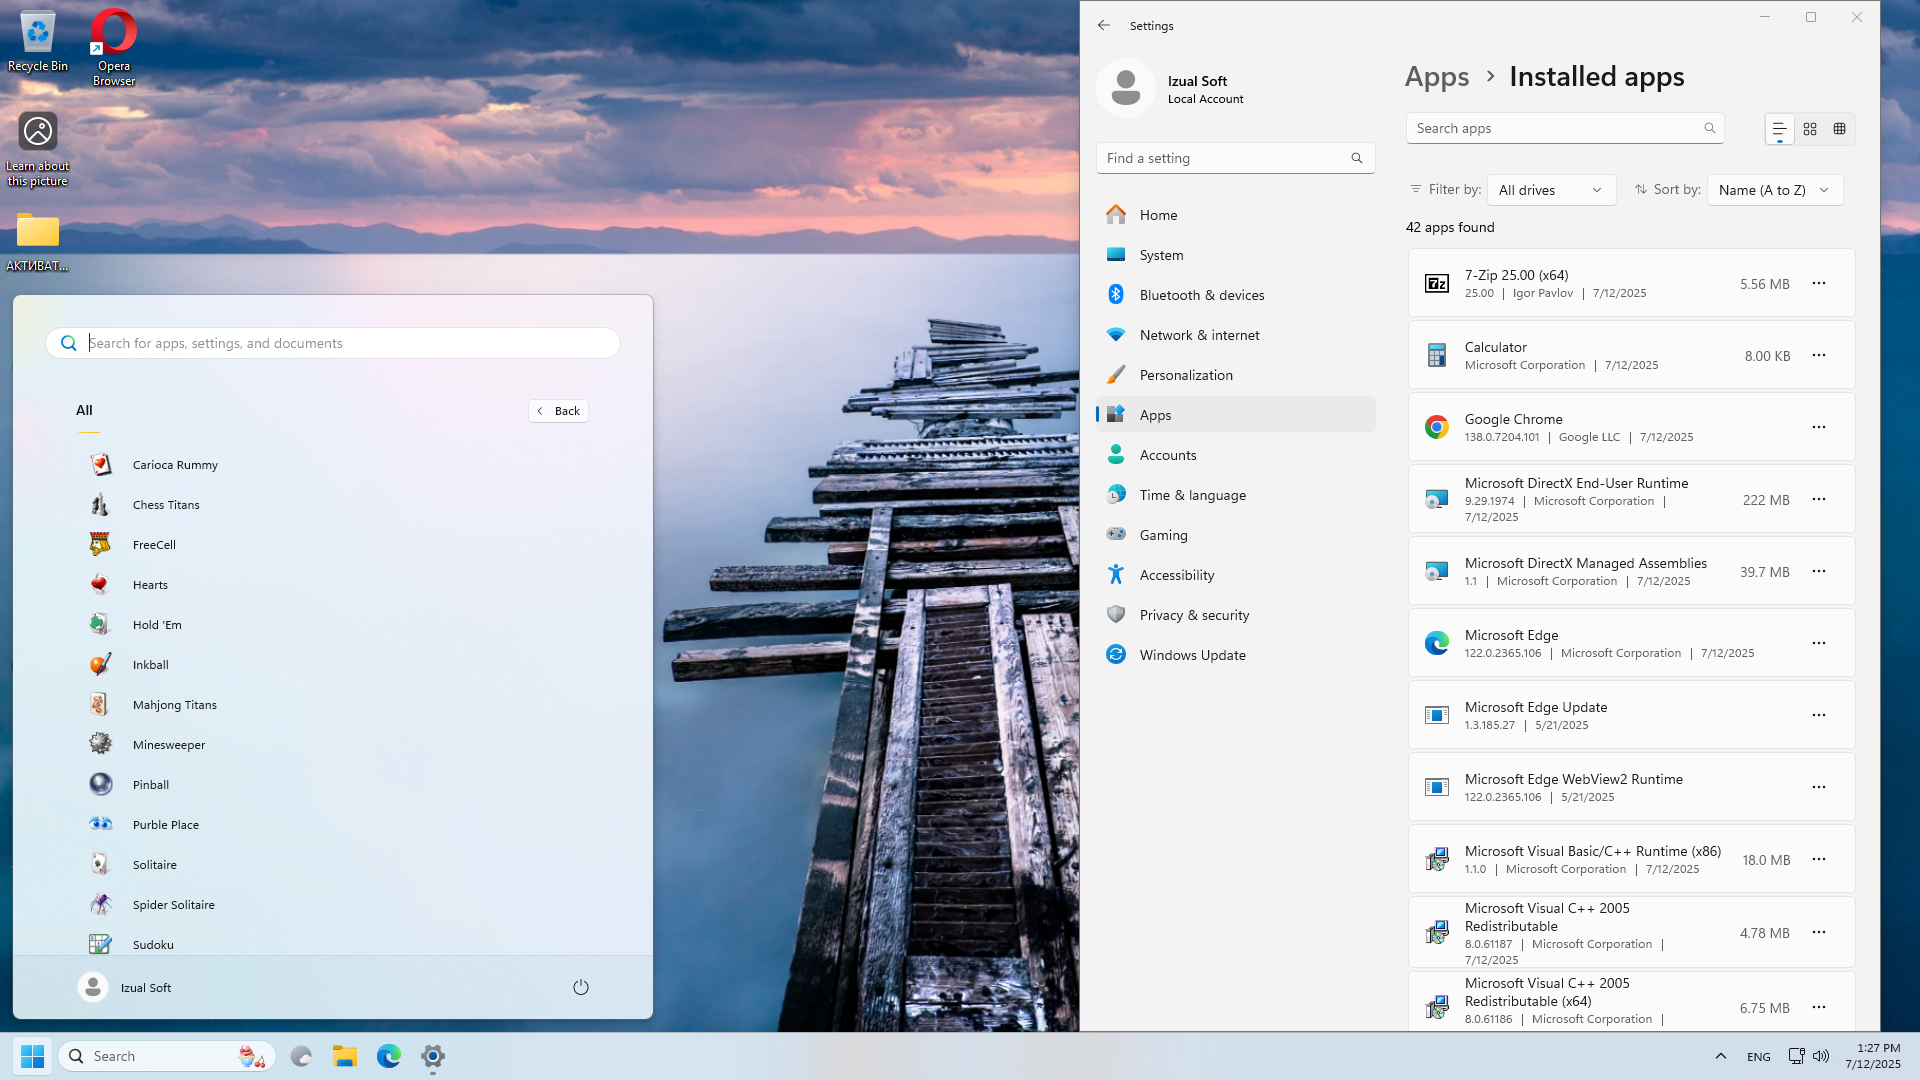Select Time & language in sidebar
Viewport: 1920px width, 1080px height.
pyautogui.click(x=1236, y=495)
